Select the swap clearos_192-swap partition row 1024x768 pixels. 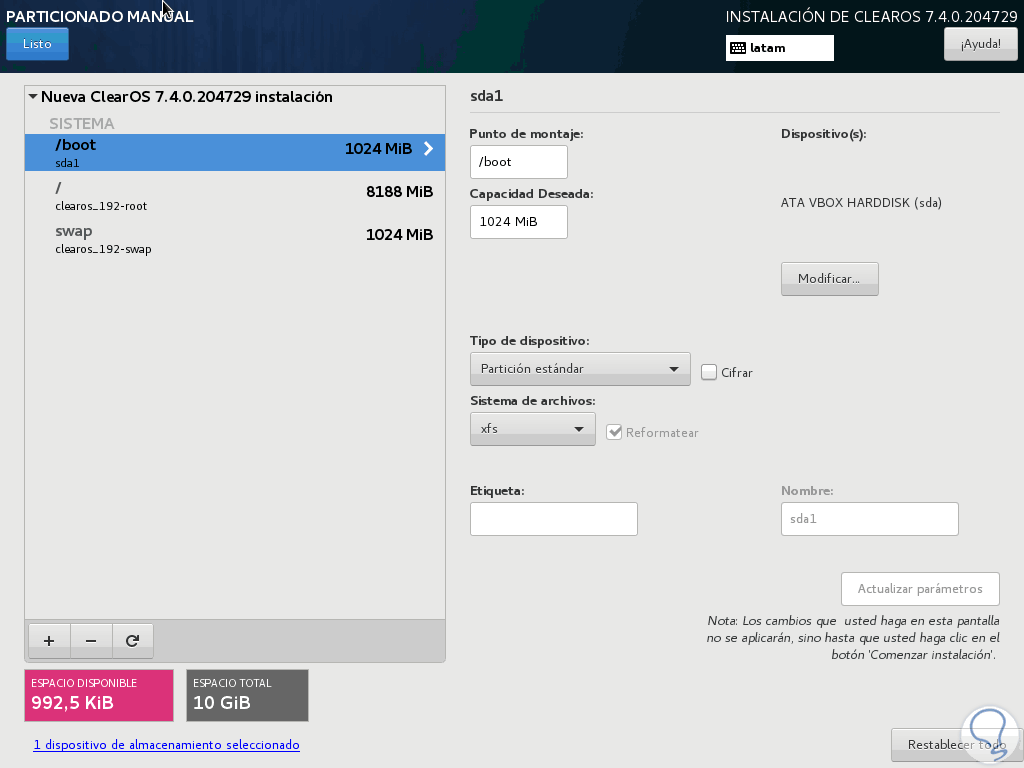coord(235,239)
